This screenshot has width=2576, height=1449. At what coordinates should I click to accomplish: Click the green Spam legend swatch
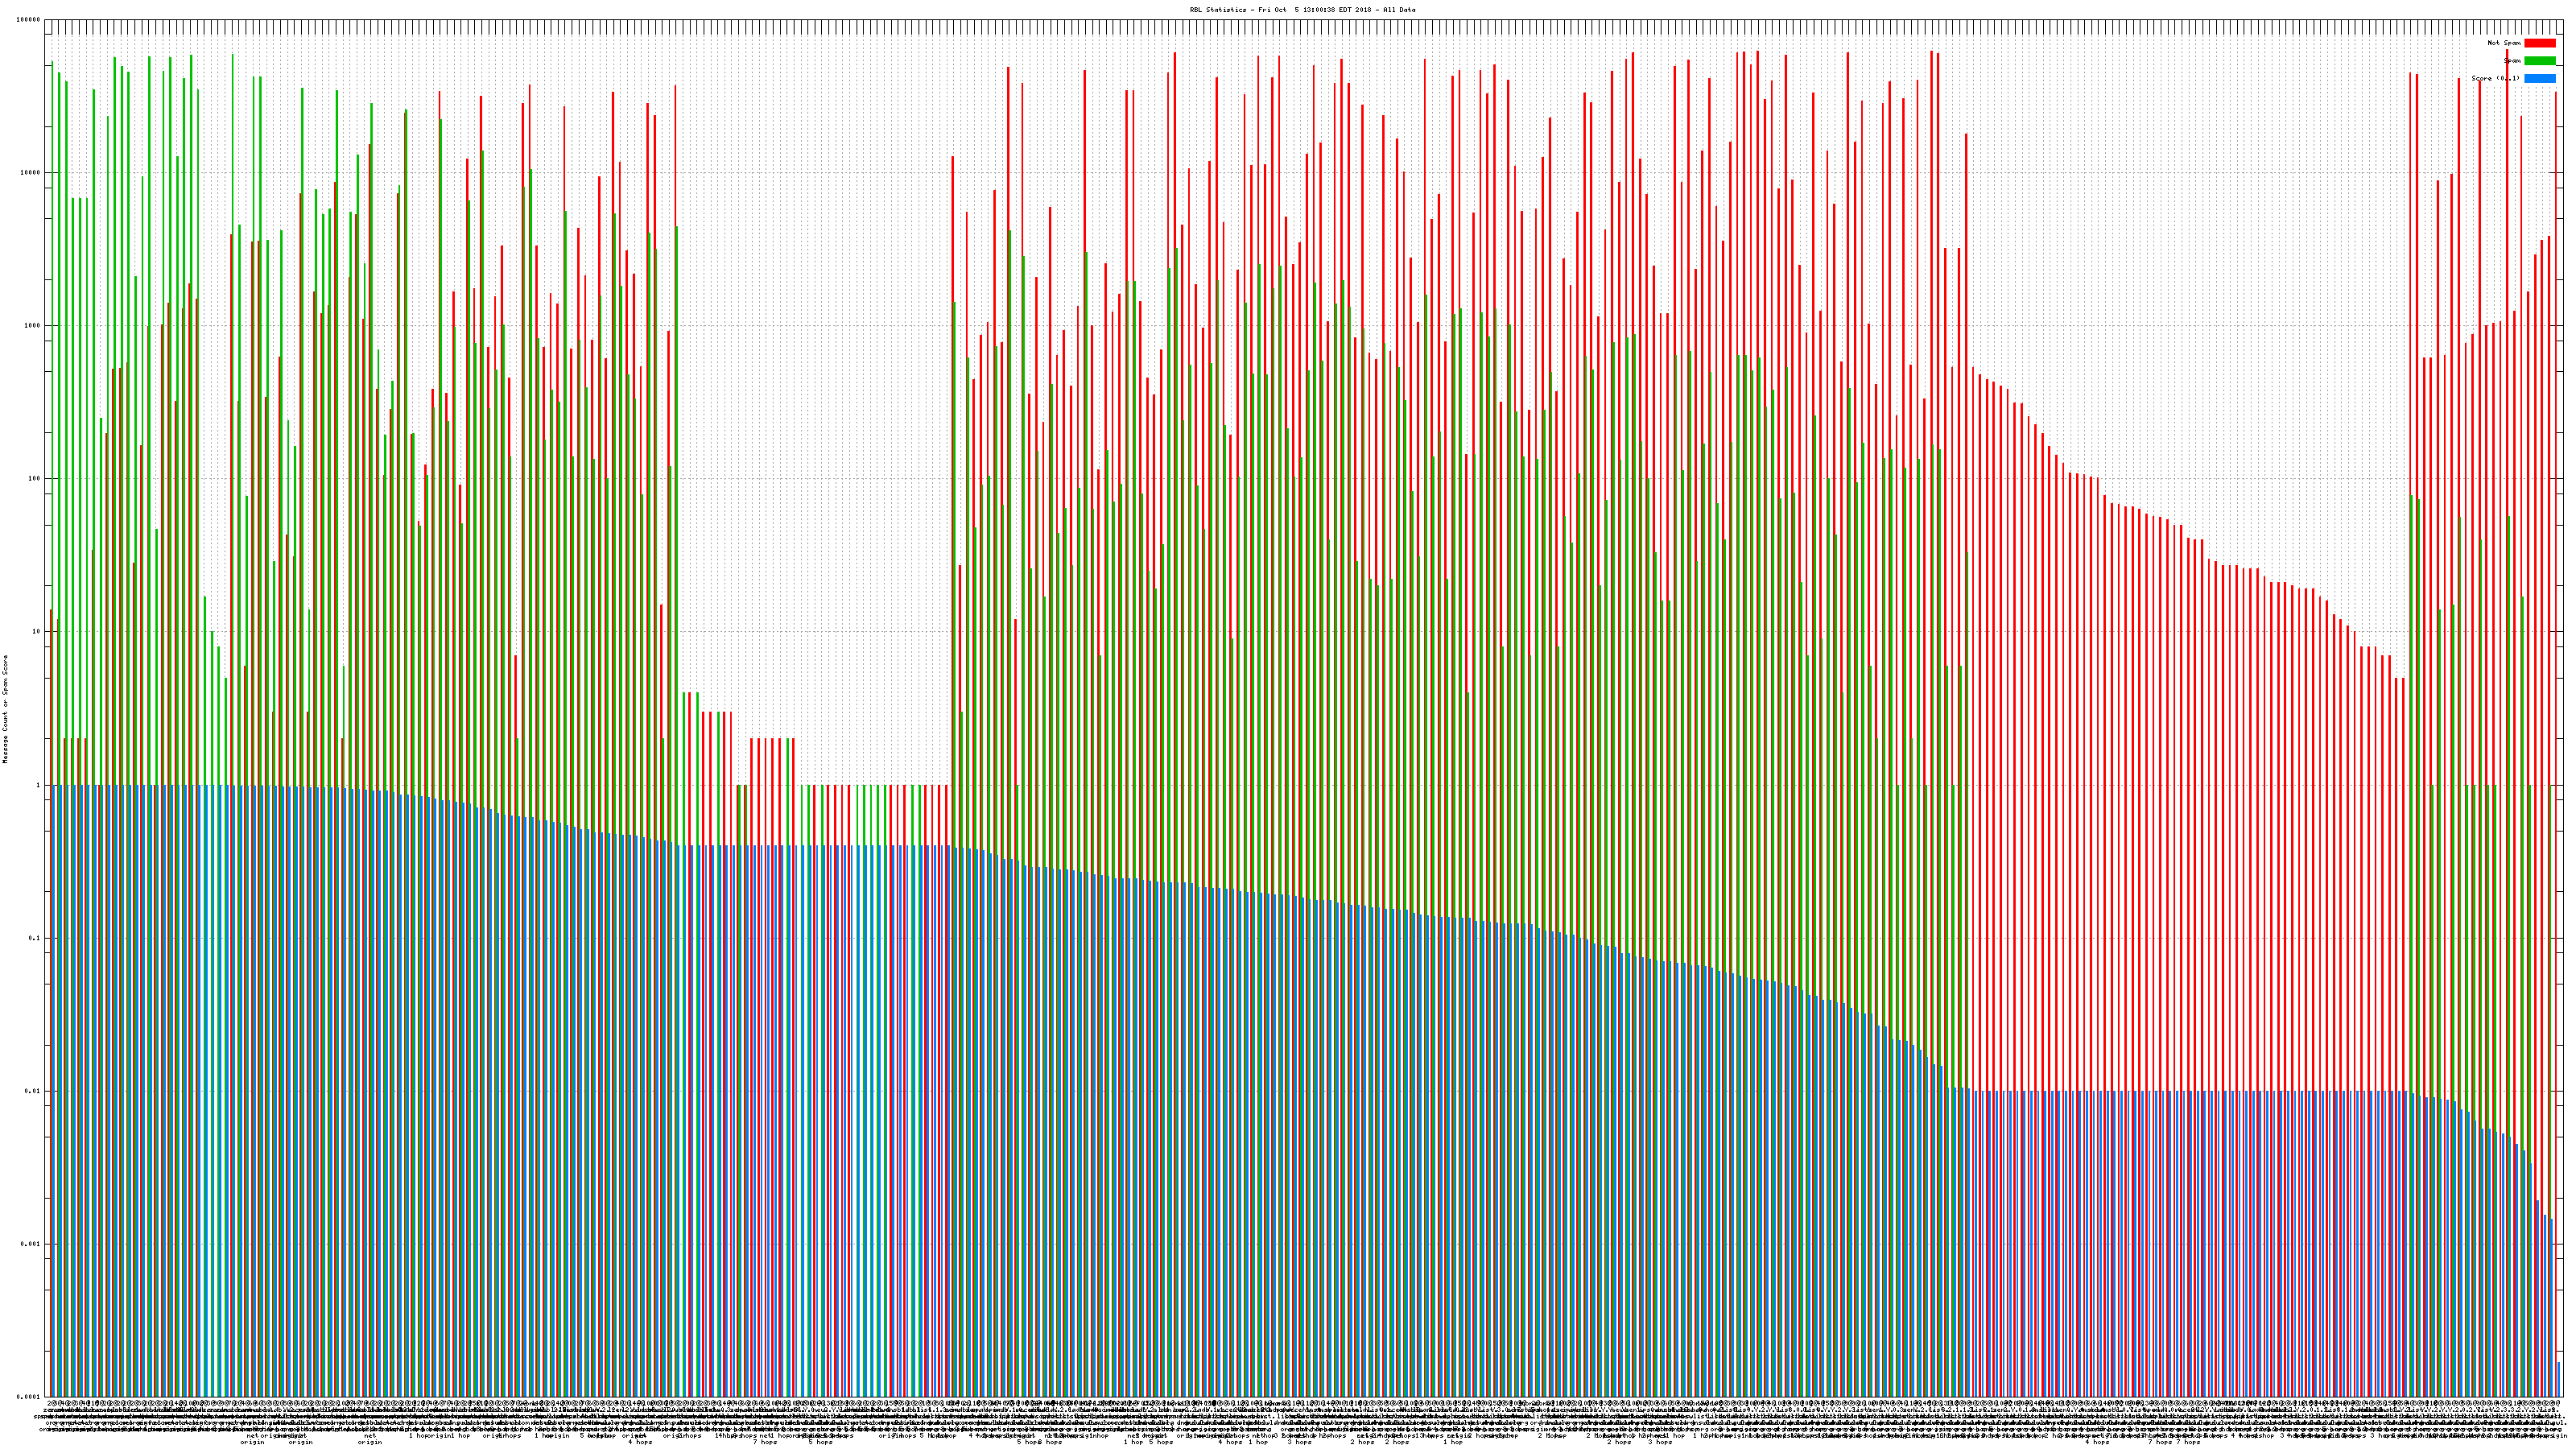point(2539,61)
